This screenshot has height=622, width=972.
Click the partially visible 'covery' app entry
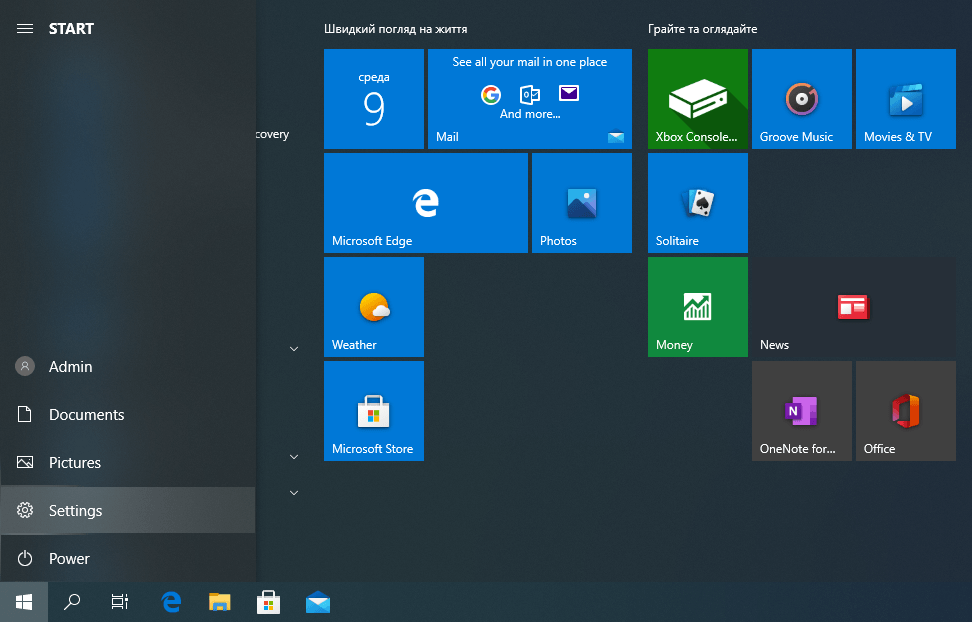272,134
